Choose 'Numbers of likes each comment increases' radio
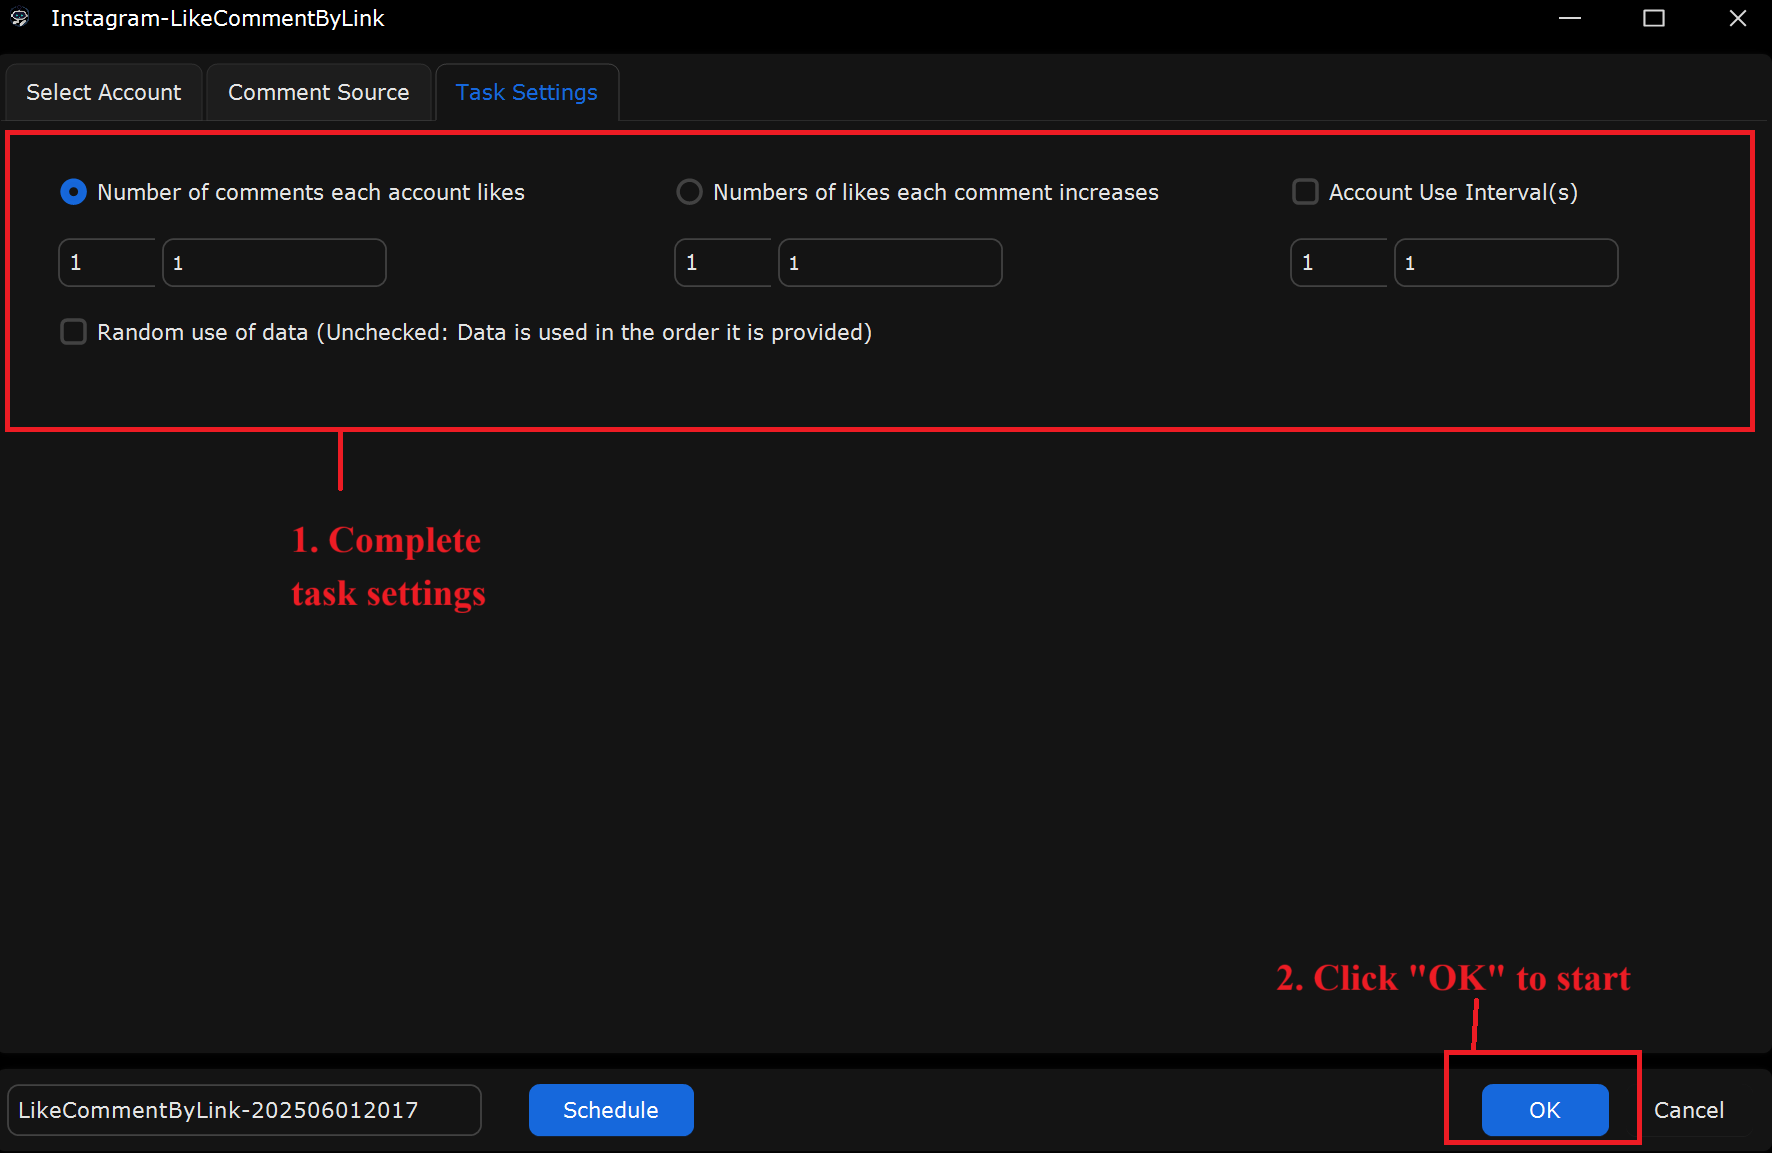Image resolution: width=1772 pixels, height=1153 pixels. pyautogui.click(x=689, y=192)
